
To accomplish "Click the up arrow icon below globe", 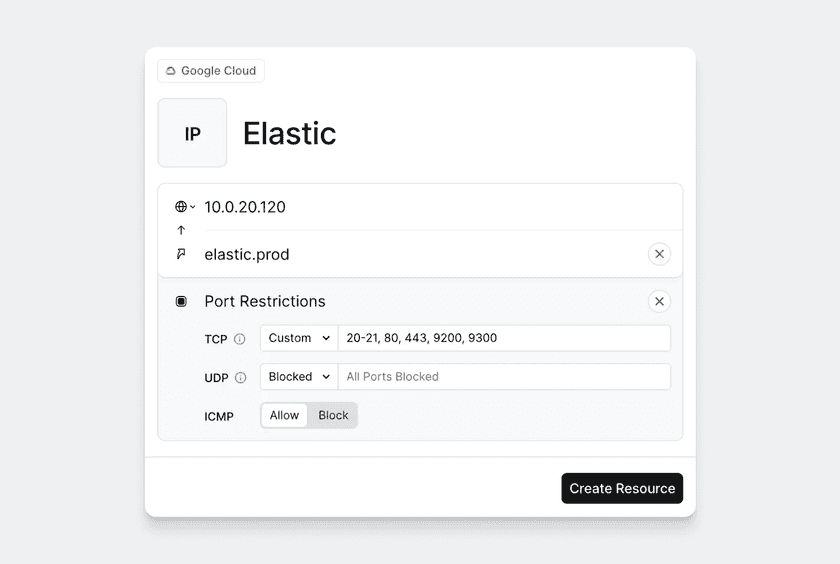I will click(x=181, y=230).
